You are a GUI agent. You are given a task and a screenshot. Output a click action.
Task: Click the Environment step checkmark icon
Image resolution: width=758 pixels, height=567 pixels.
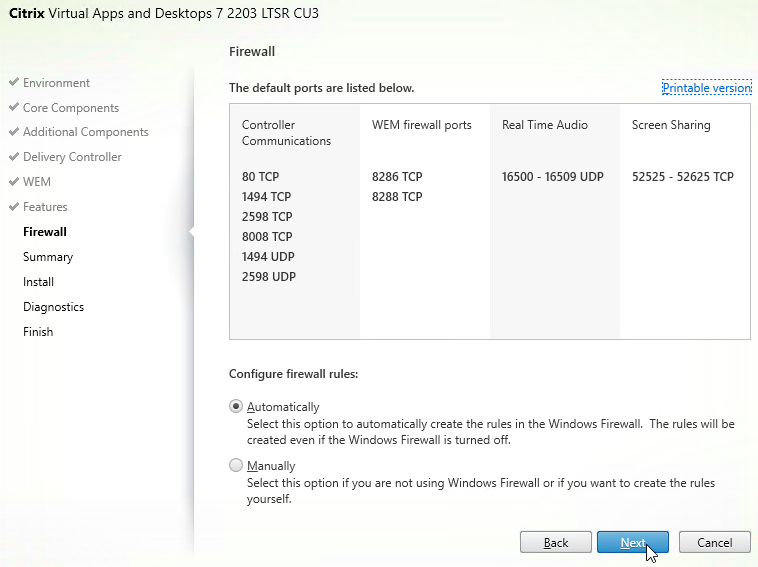14,83
